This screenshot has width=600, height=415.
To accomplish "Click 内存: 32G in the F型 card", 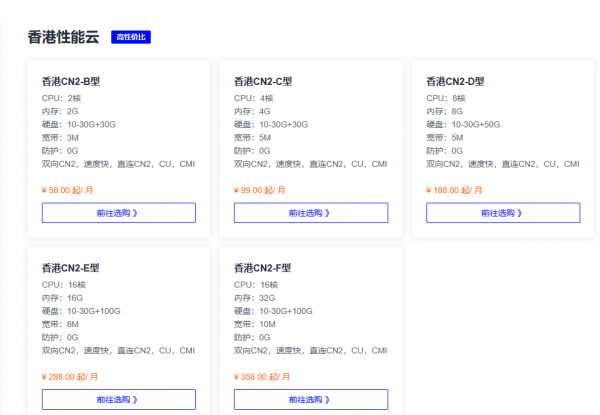I will click(x=254, y=298).
